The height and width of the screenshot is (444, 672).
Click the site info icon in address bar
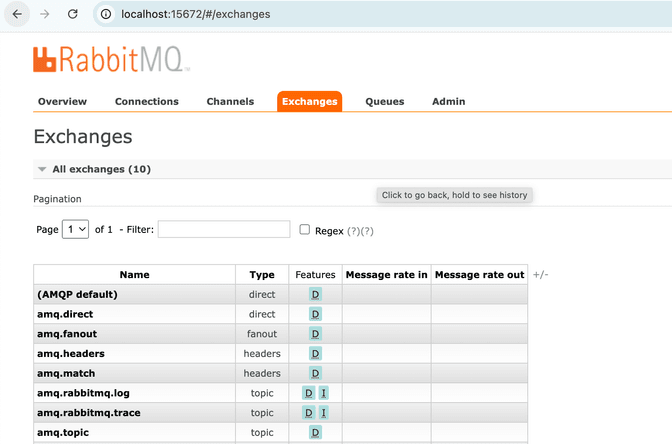tap(106, 15)
